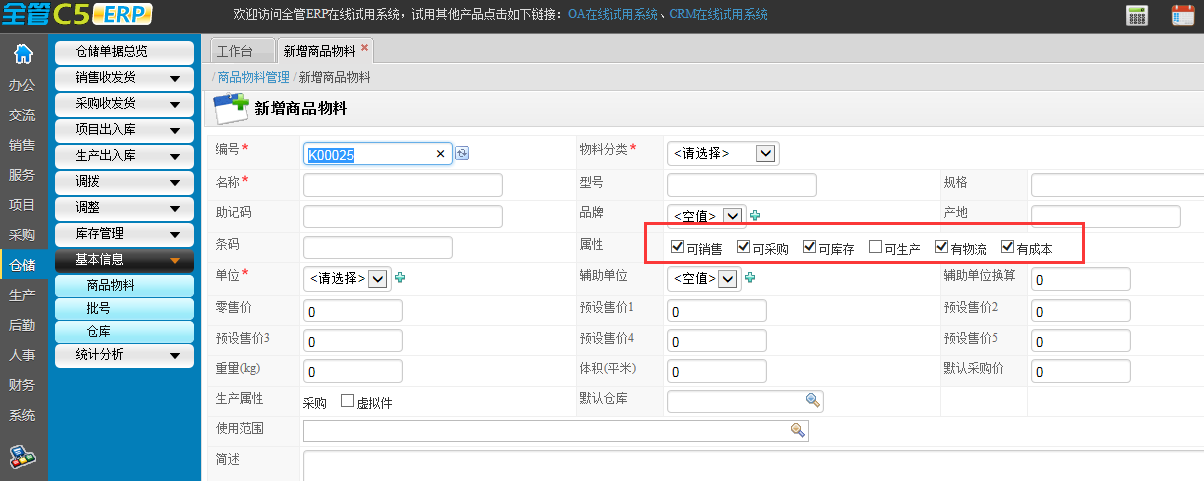The height and width of the screenshot is (481, 1204).
Task: Click the 新增商品物料 header icon
Action: (231, 108)
